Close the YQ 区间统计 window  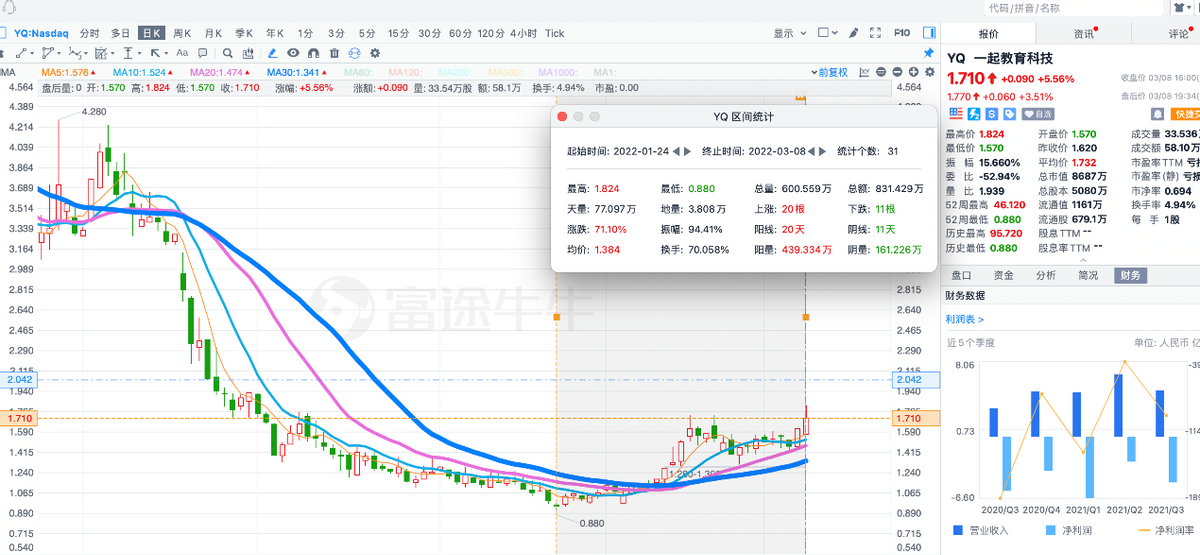pyautogui.click(x=562, y=116)
